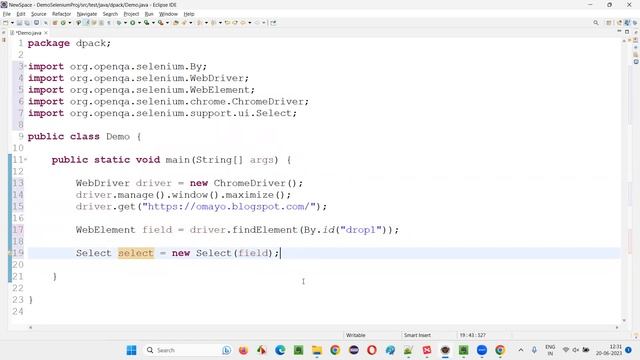640x360 pixels.
Task: Click the highlighted variable name select
Action: pyautogui.click(x=136, y=253)
